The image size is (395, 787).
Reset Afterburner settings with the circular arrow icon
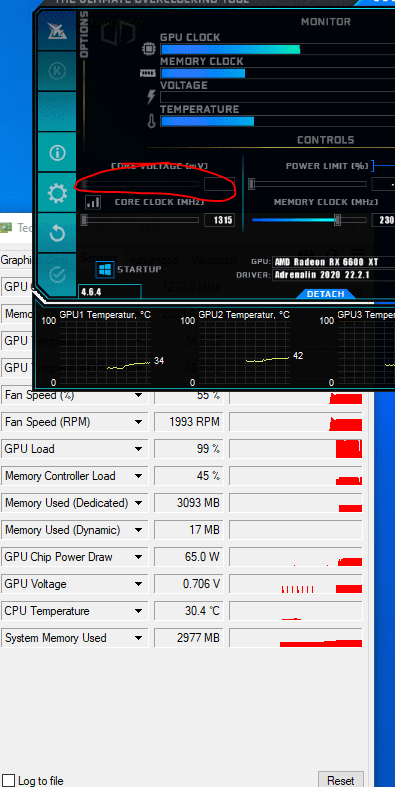pos(57,233)
